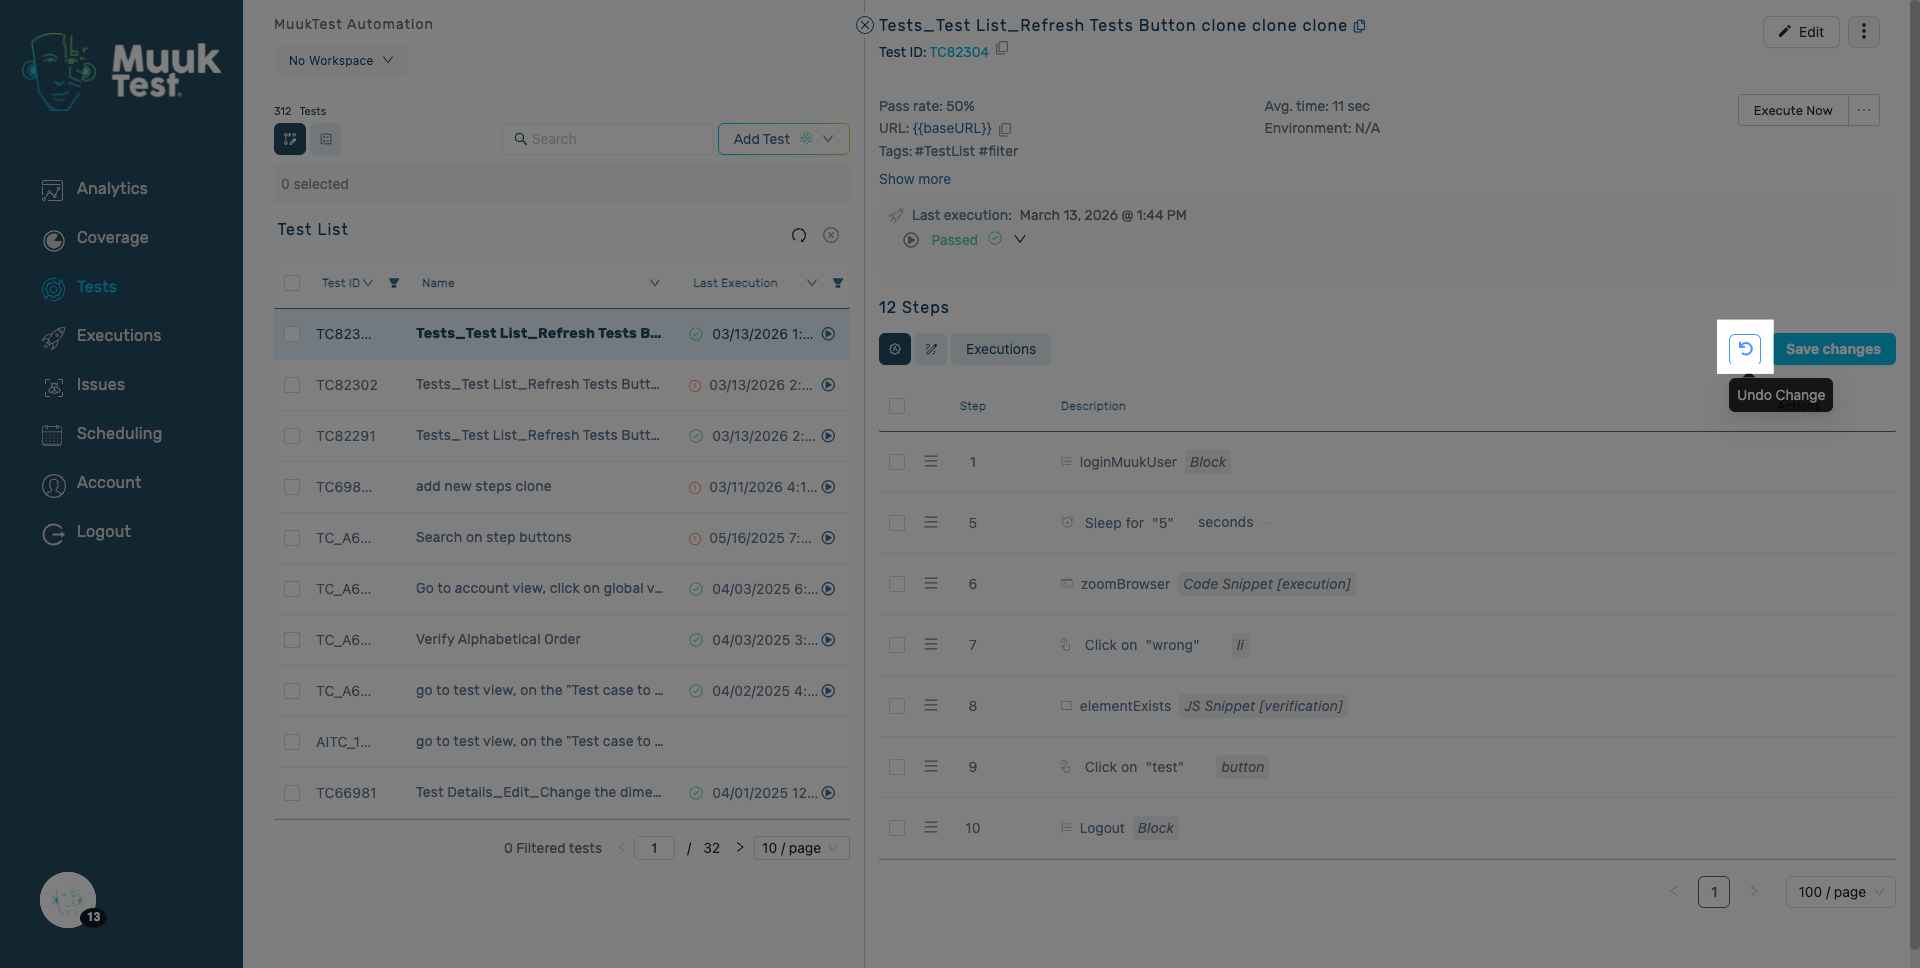Click the Edit button
This screenshot has width=1920, height=968.
point(1801,32)
